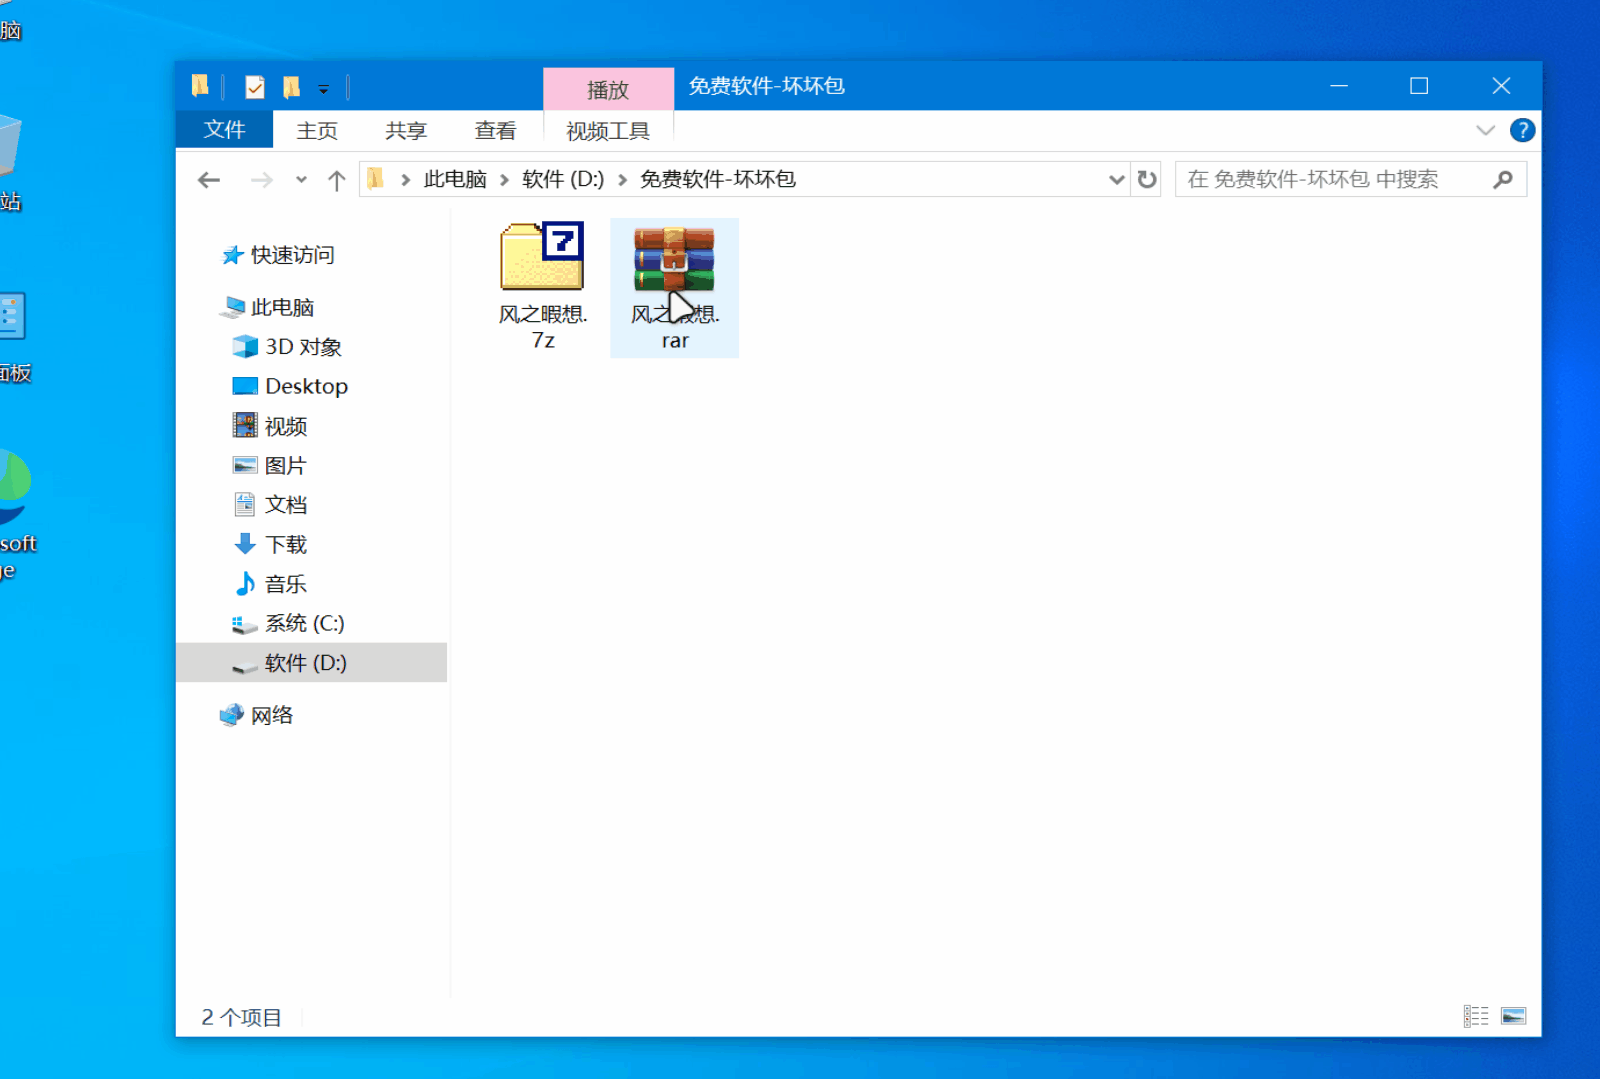This screenshot has width=1600, height=1079.
Task: Open the 查看 ribbon tab
Action: click(x=496, y=130)
